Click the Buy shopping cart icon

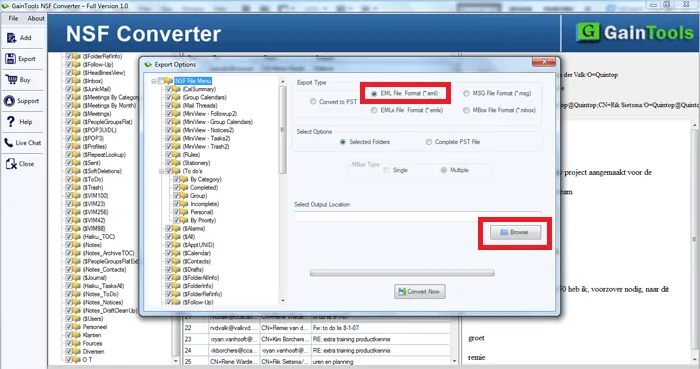[x=11, y=79]
